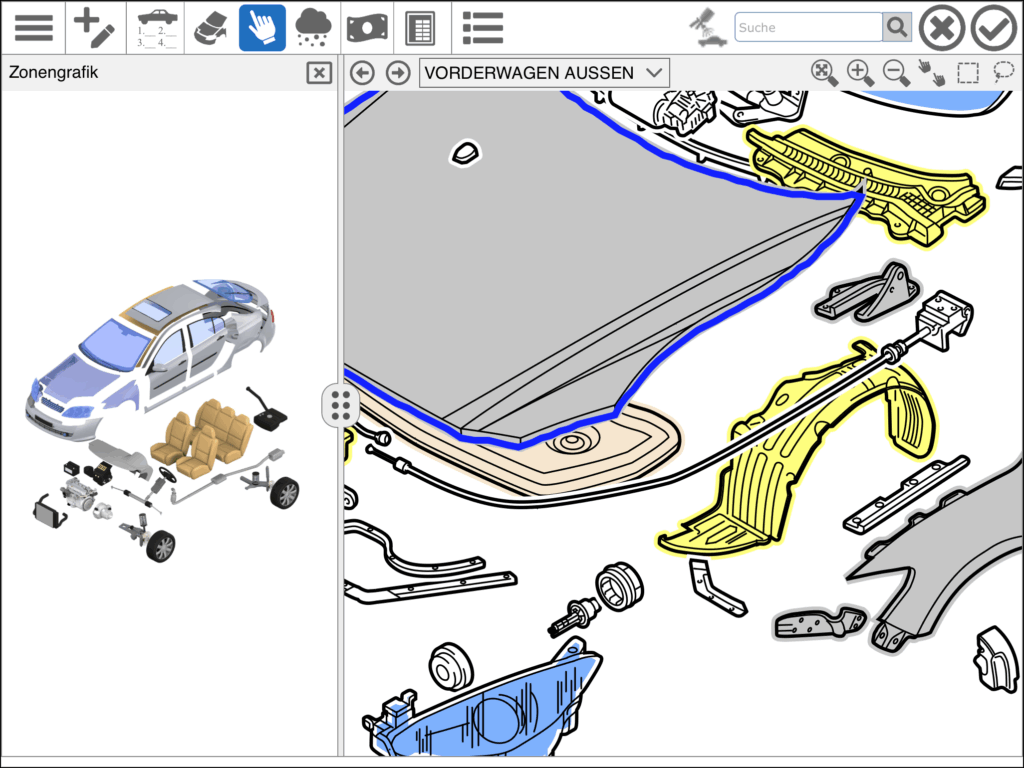This screenshot has width=1024, height=768.
Task: Click the hail damage cloud icon
Action: [314, 28]
